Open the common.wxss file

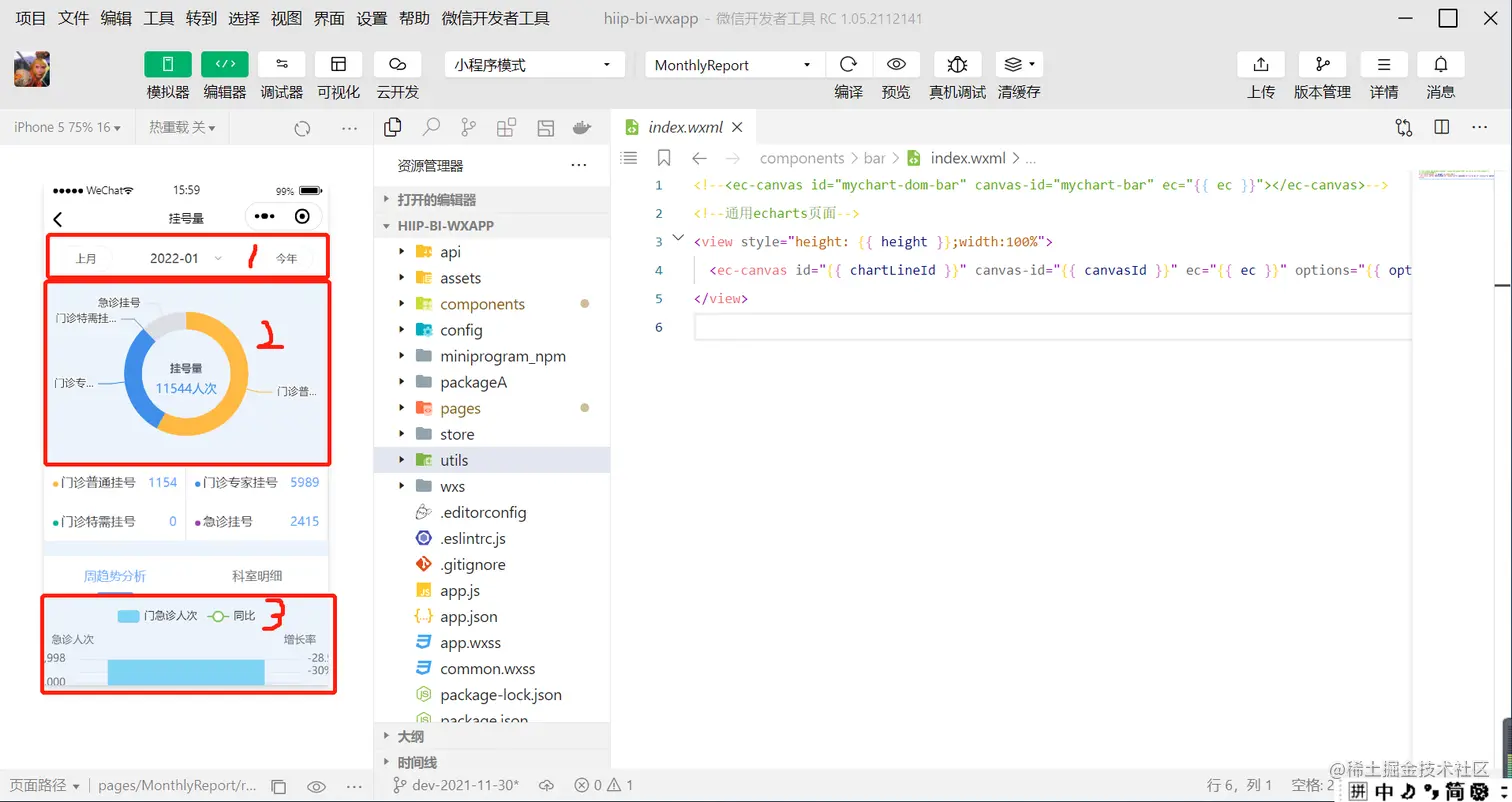[x=492, y=668]
